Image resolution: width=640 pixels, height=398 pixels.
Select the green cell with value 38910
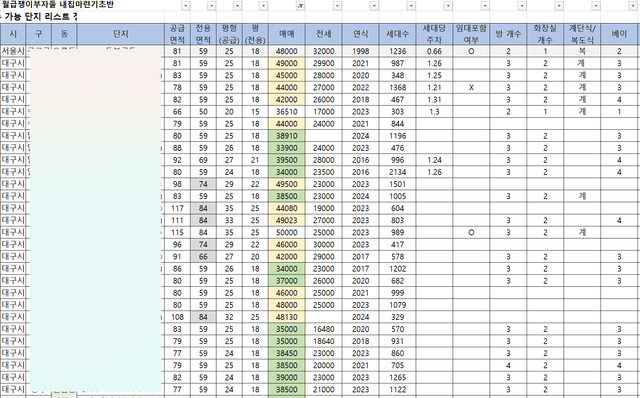(x=287, y=136)
